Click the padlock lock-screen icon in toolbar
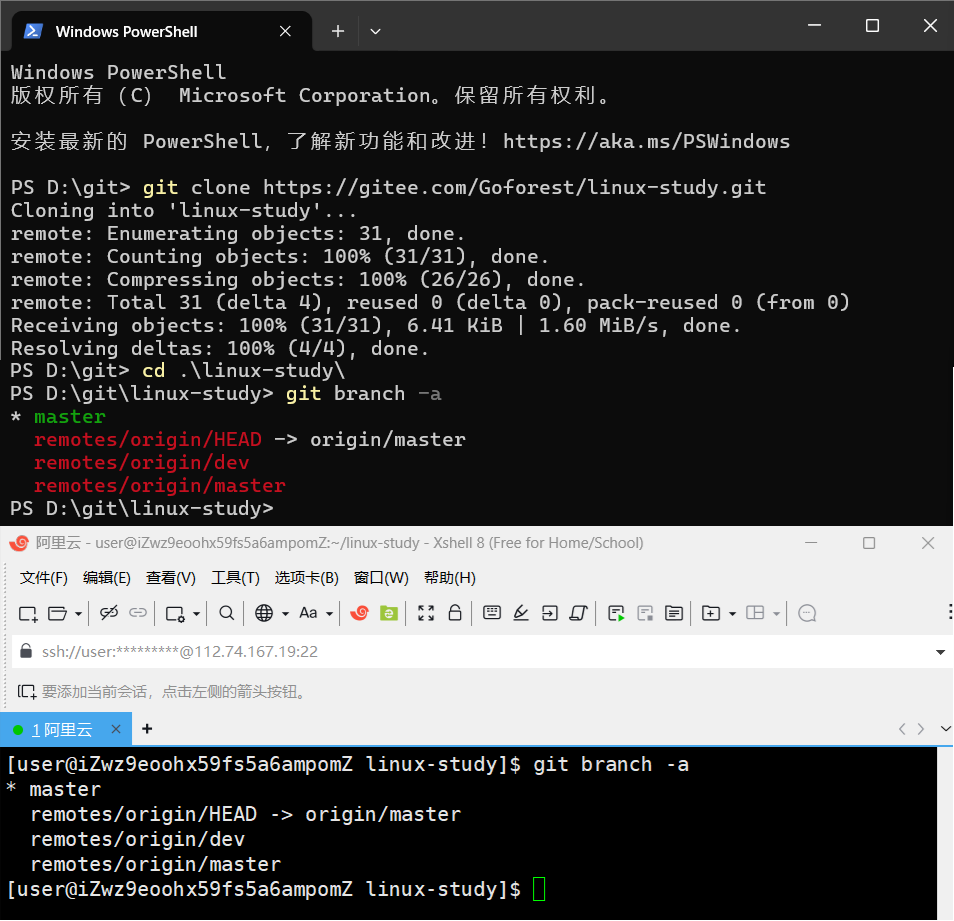Screen dimensions: 954x921 (454, 613)
